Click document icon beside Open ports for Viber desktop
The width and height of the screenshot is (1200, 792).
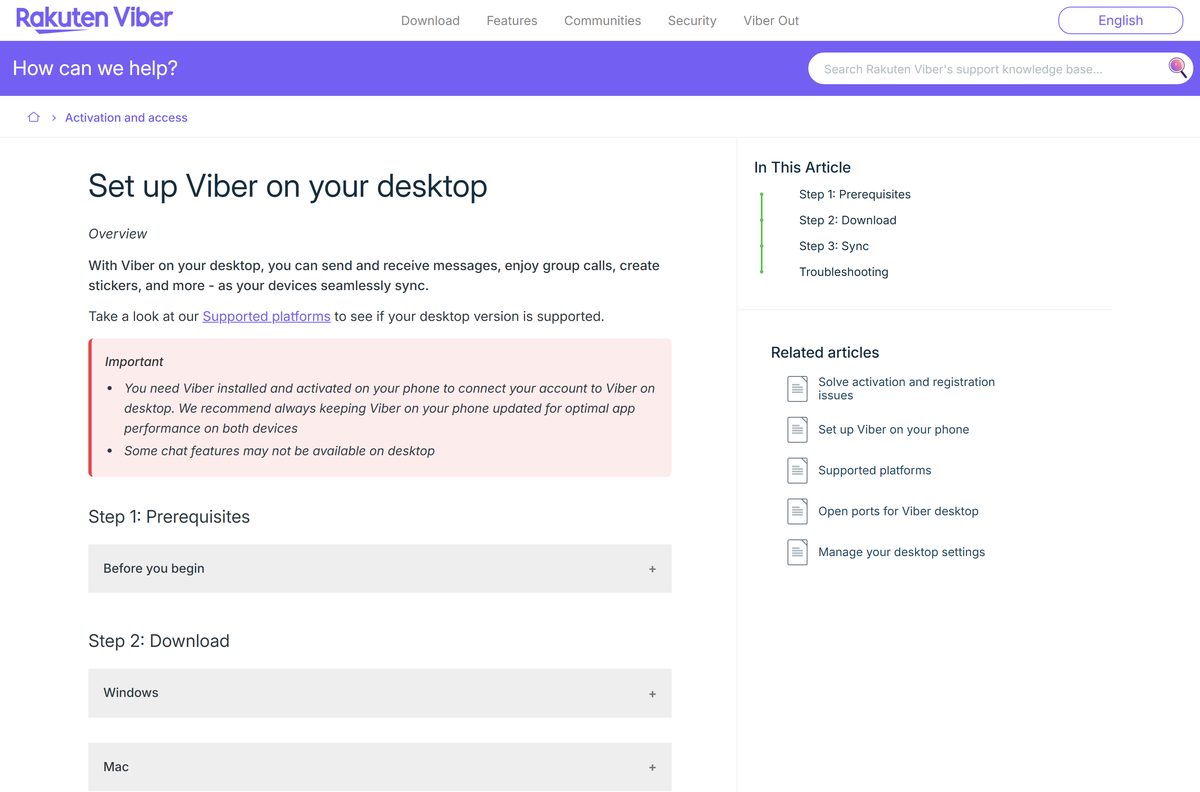pos(797,511)
